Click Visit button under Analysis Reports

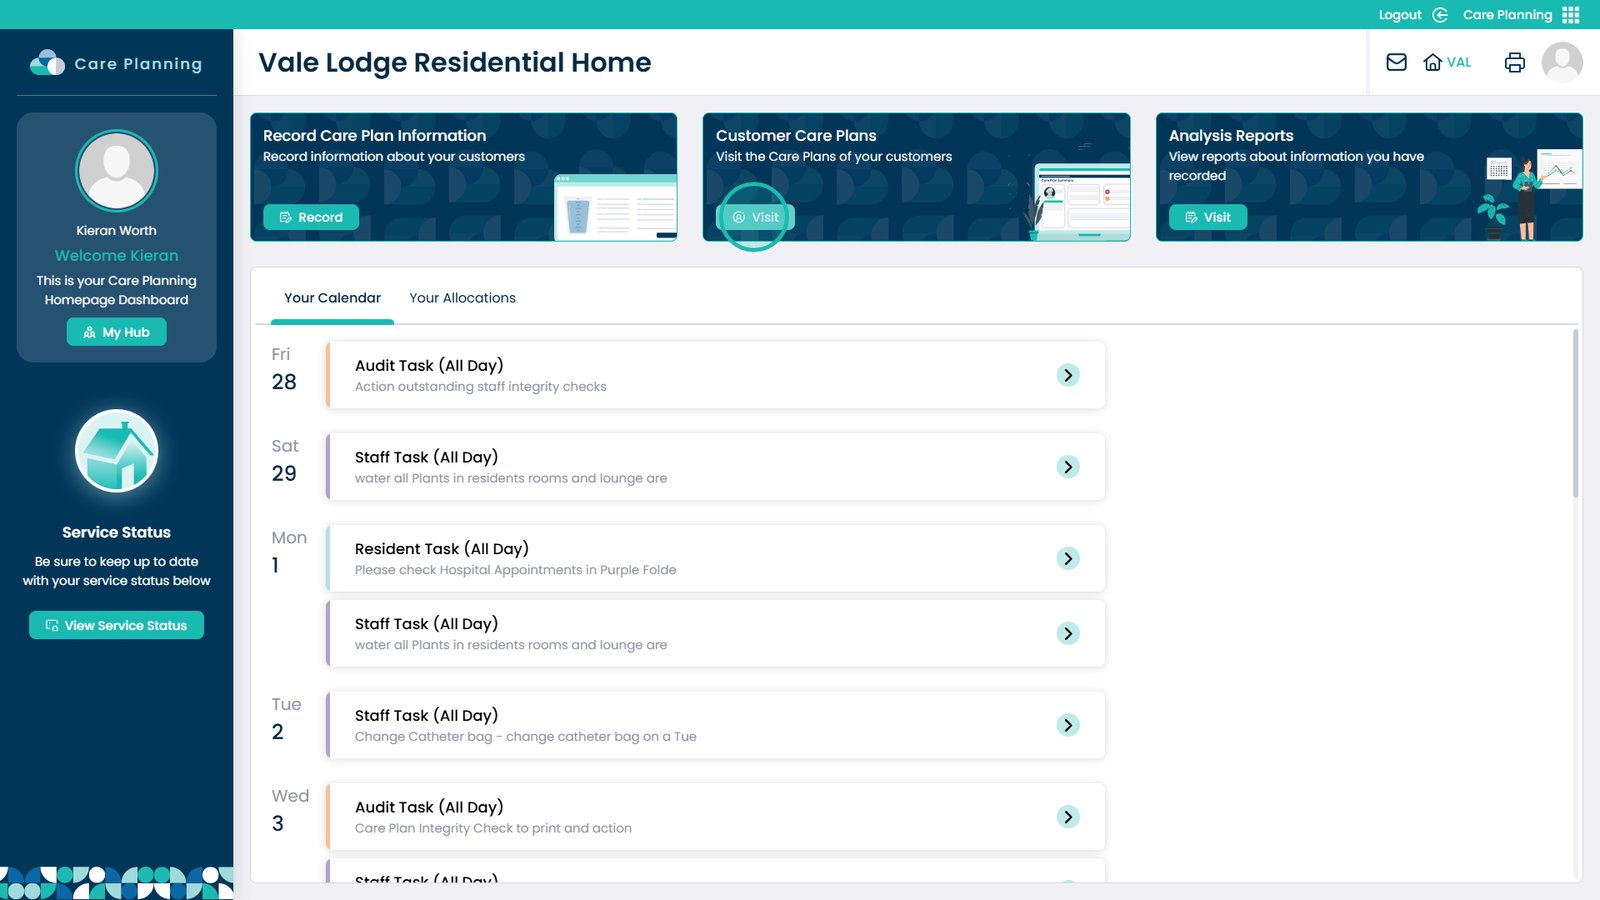(1207, 217)
